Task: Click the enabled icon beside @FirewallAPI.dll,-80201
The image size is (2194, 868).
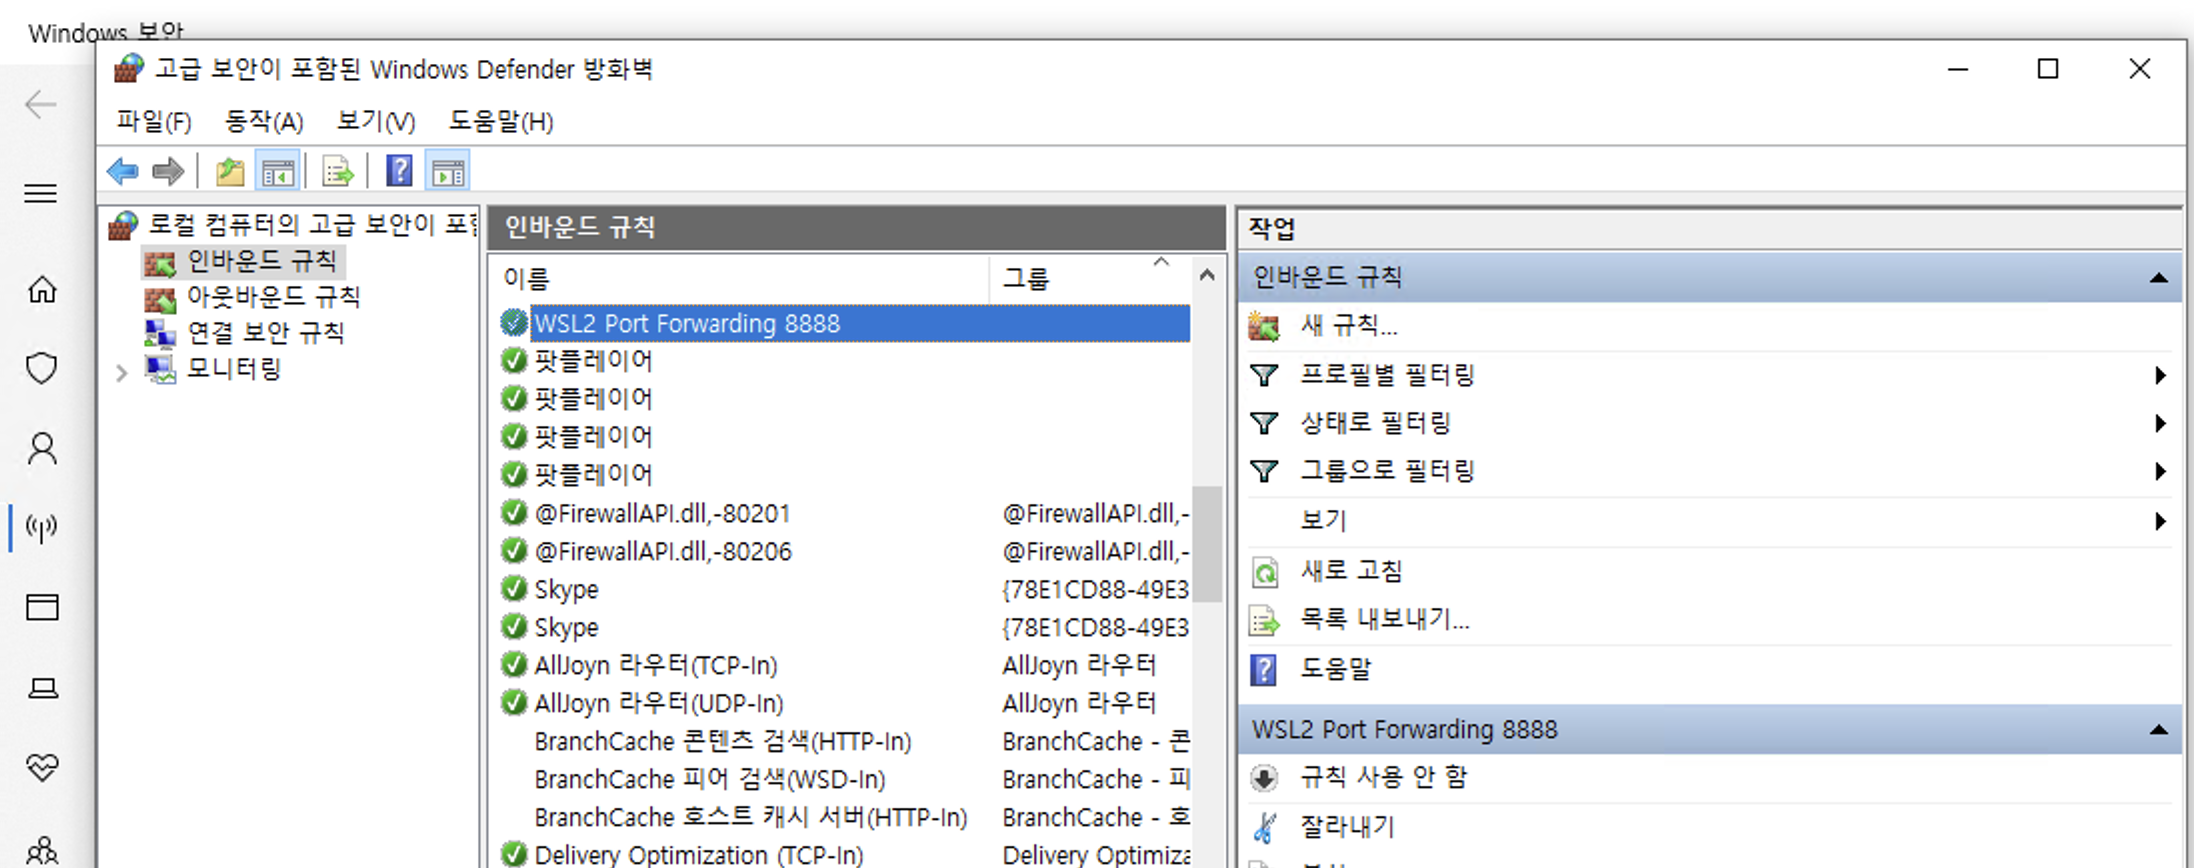Action: click(514, 513)
